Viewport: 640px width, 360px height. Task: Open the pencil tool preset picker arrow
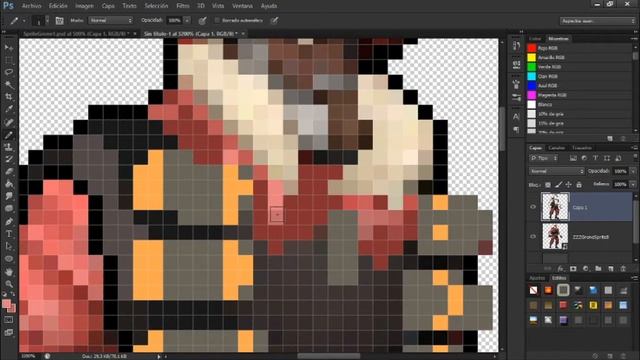(24, 20)
